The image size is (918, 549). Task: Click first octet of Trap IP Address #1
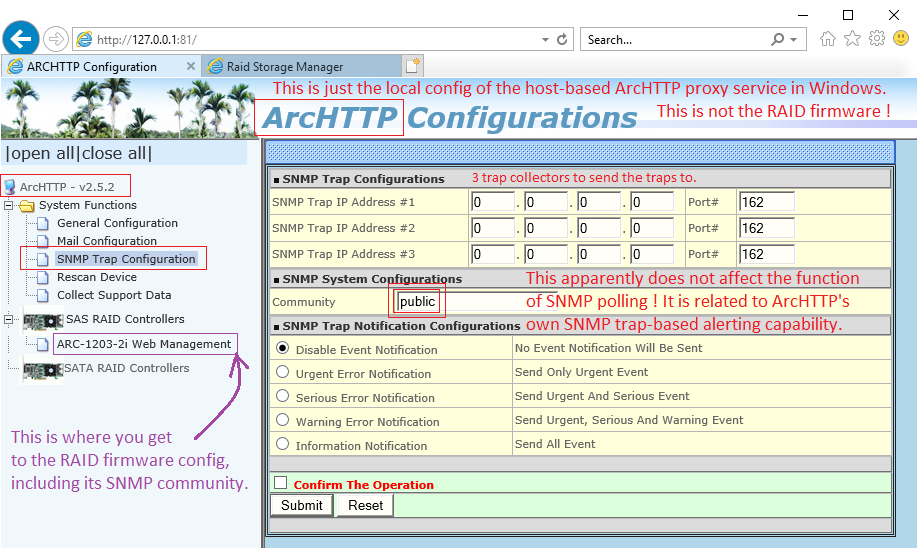coord(492,202)
